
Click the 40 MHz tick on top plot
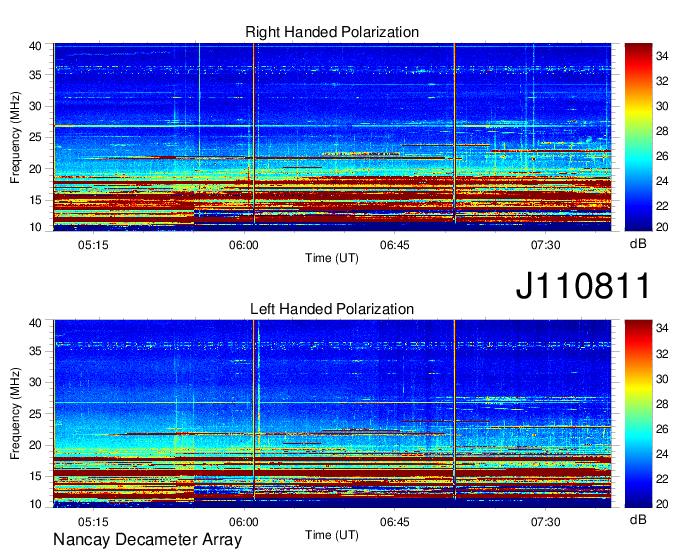click(x=36, y=46)
